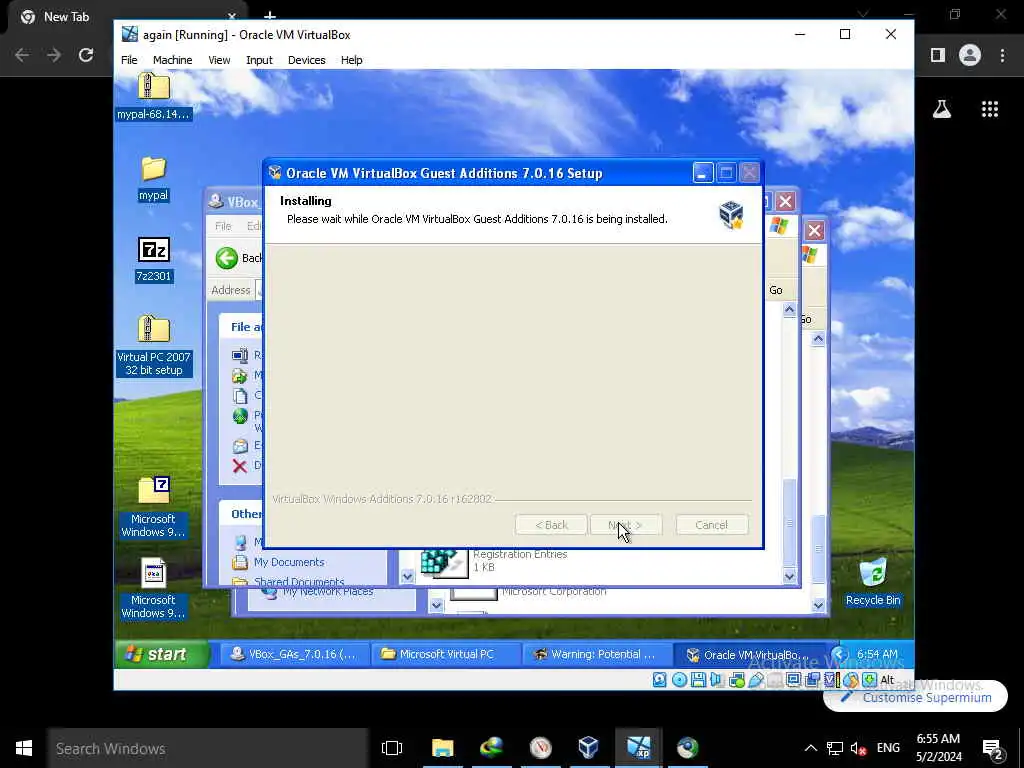Open the browser profile avatar
Screen dimensions: 1024x768
[x=970, y=55]
